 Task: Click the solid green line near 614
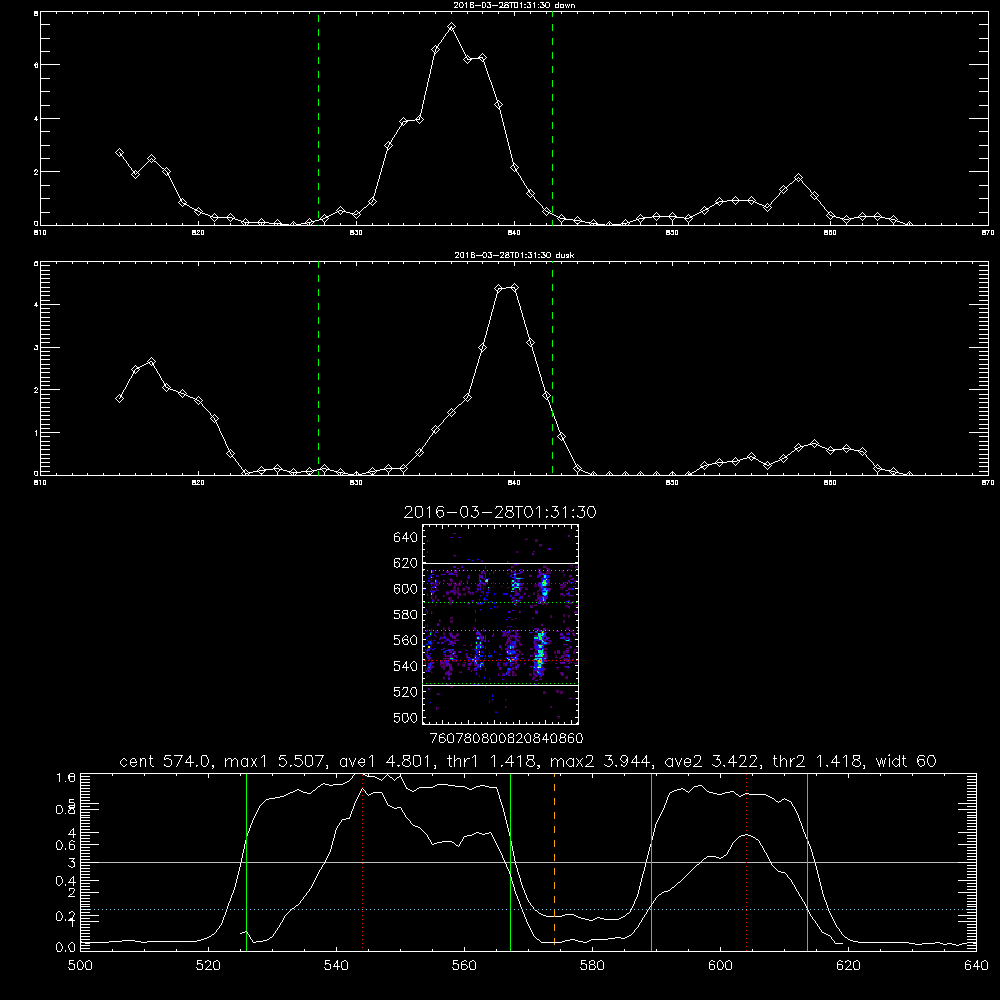(x=807, y=861)
